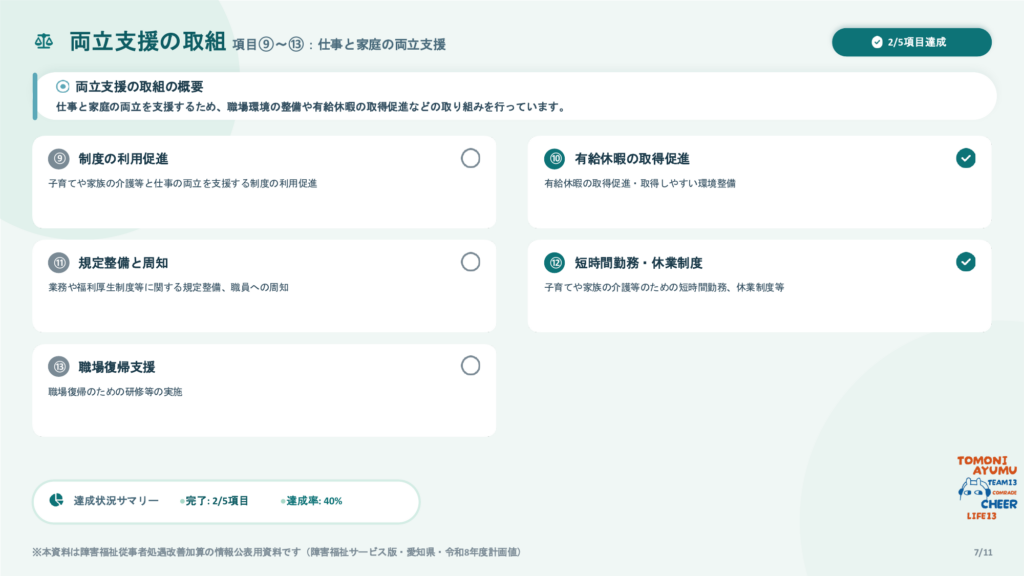Click the checkmark icon in 2/5項目達成 badge
Image resolution: width=1024 pixels, height=576 pixels.
(x=877, y=42)
